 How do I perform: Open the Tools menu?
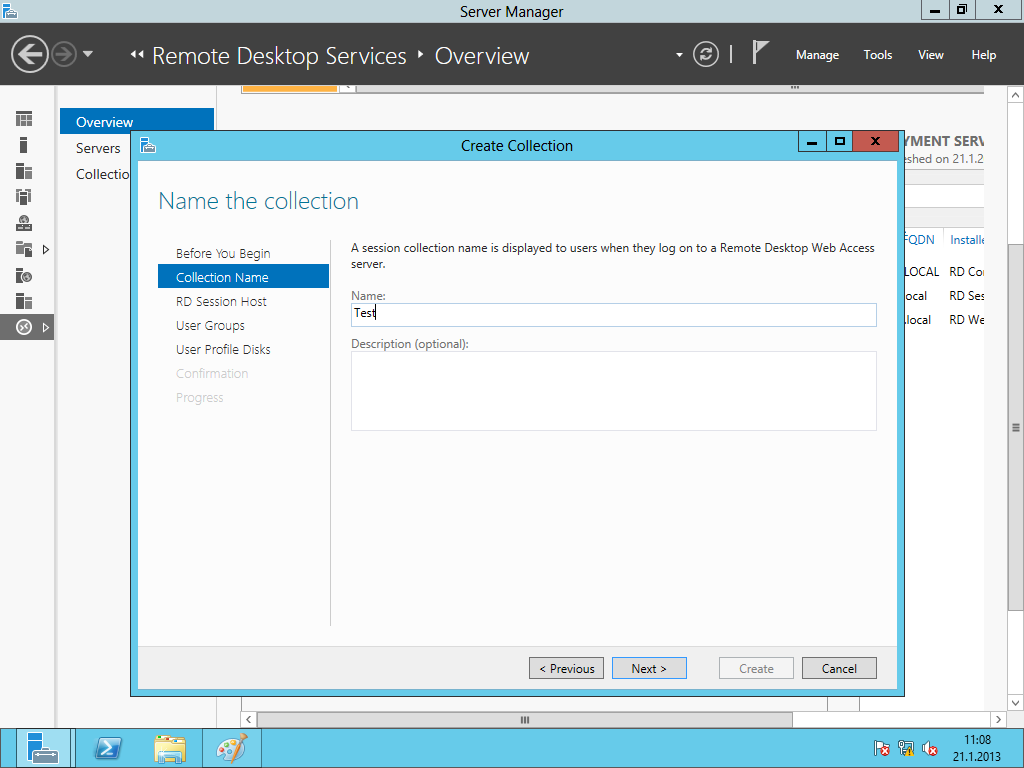(877, 55)
